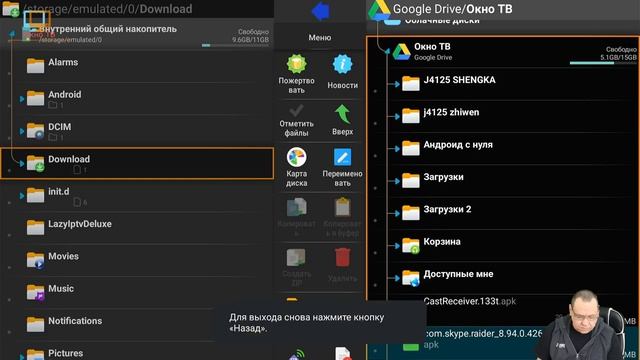This screenshot has height=360, width=640.
Task: Open the Андроид с нуля folder name
Action: pos(458,144)
